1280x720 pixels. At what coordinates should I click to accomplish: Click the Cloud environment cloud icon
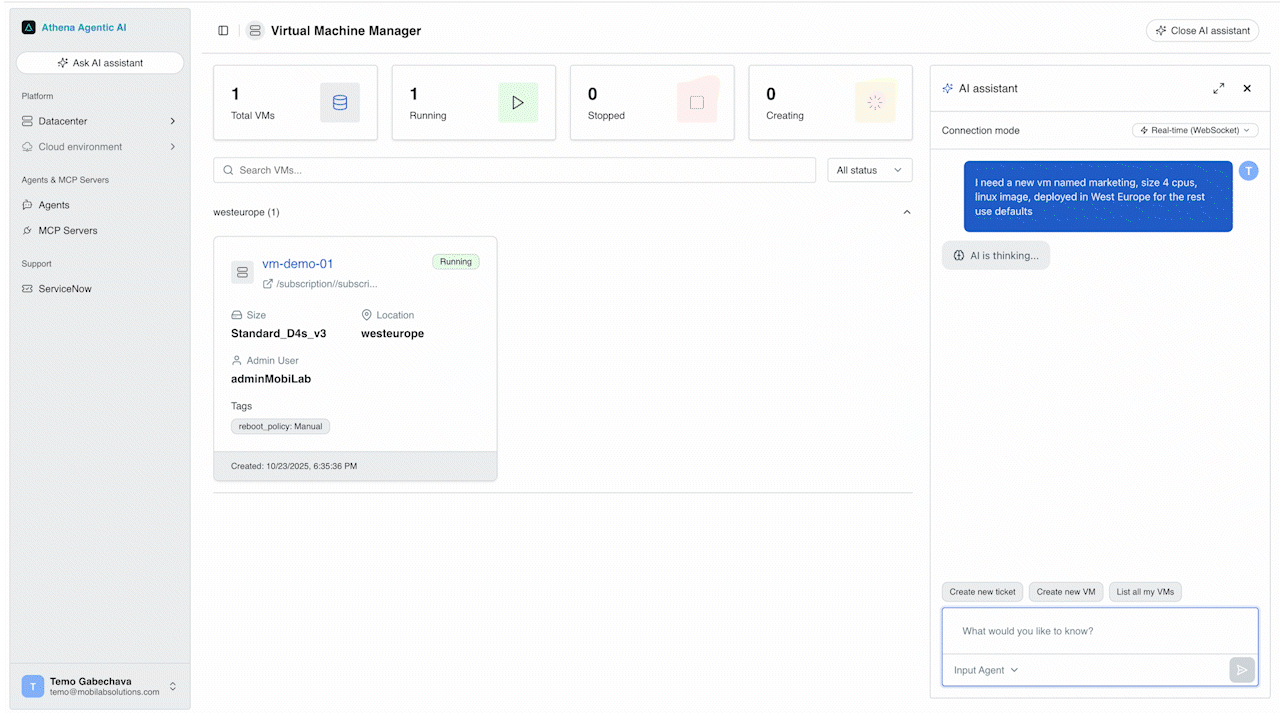28,147
